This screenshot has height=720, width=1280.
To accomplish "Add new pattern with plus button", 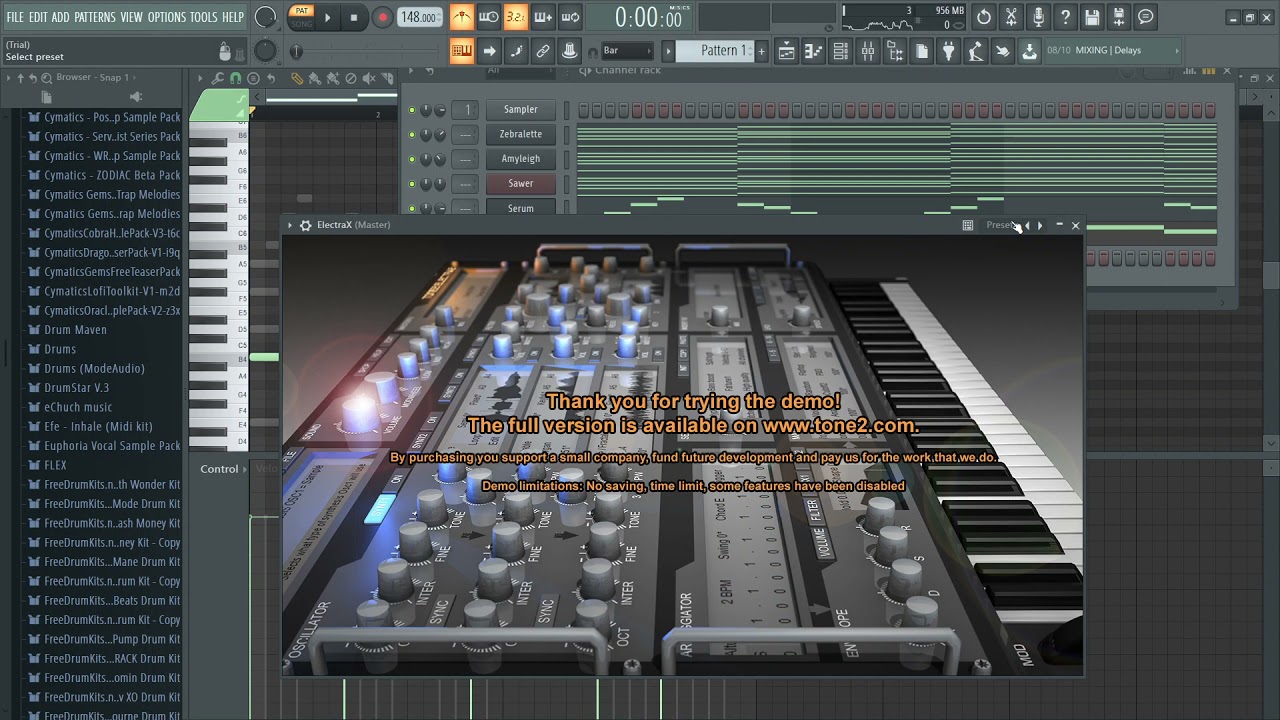I will 761,51.
